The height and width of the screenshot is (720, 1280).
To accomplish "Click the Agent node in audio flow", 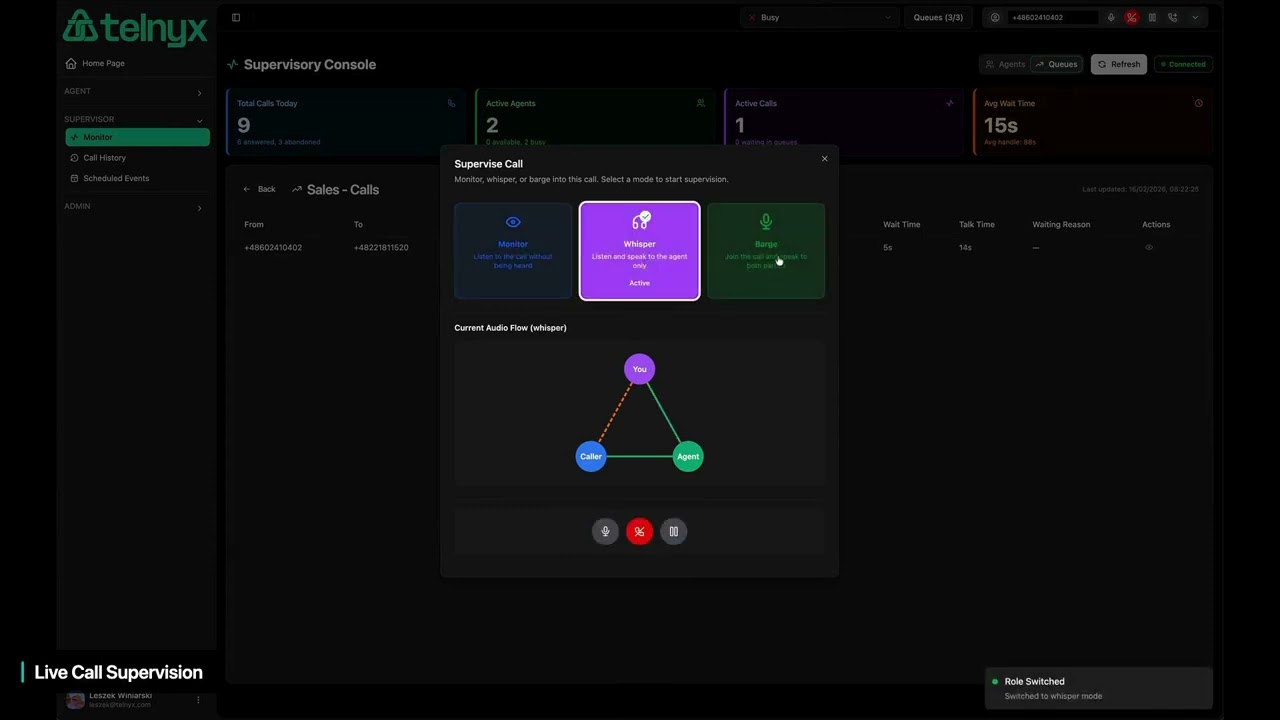I will (688, 456).
